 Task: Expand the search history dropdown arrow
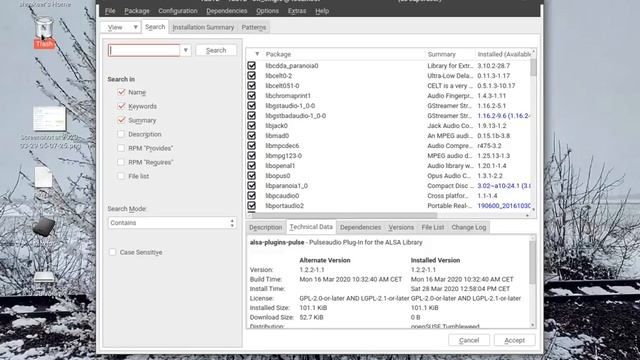[x=185, y=50]
